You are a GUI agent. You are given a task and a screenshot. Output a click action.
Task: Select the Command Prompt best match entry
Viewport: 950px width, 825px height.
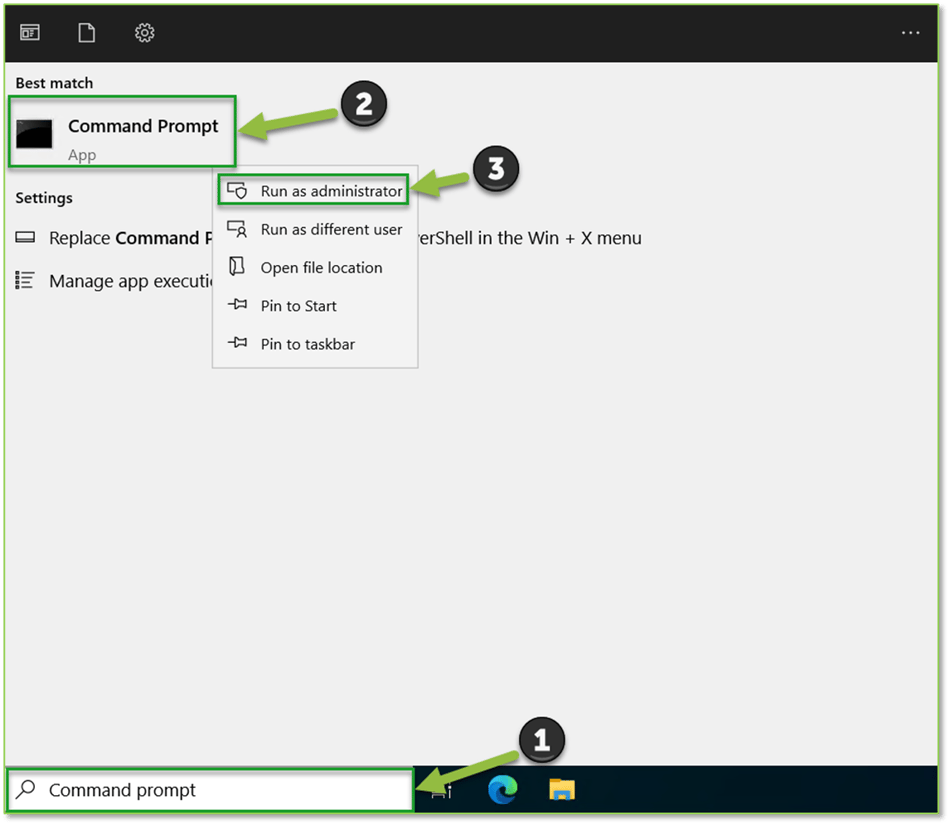click(143, 127)
